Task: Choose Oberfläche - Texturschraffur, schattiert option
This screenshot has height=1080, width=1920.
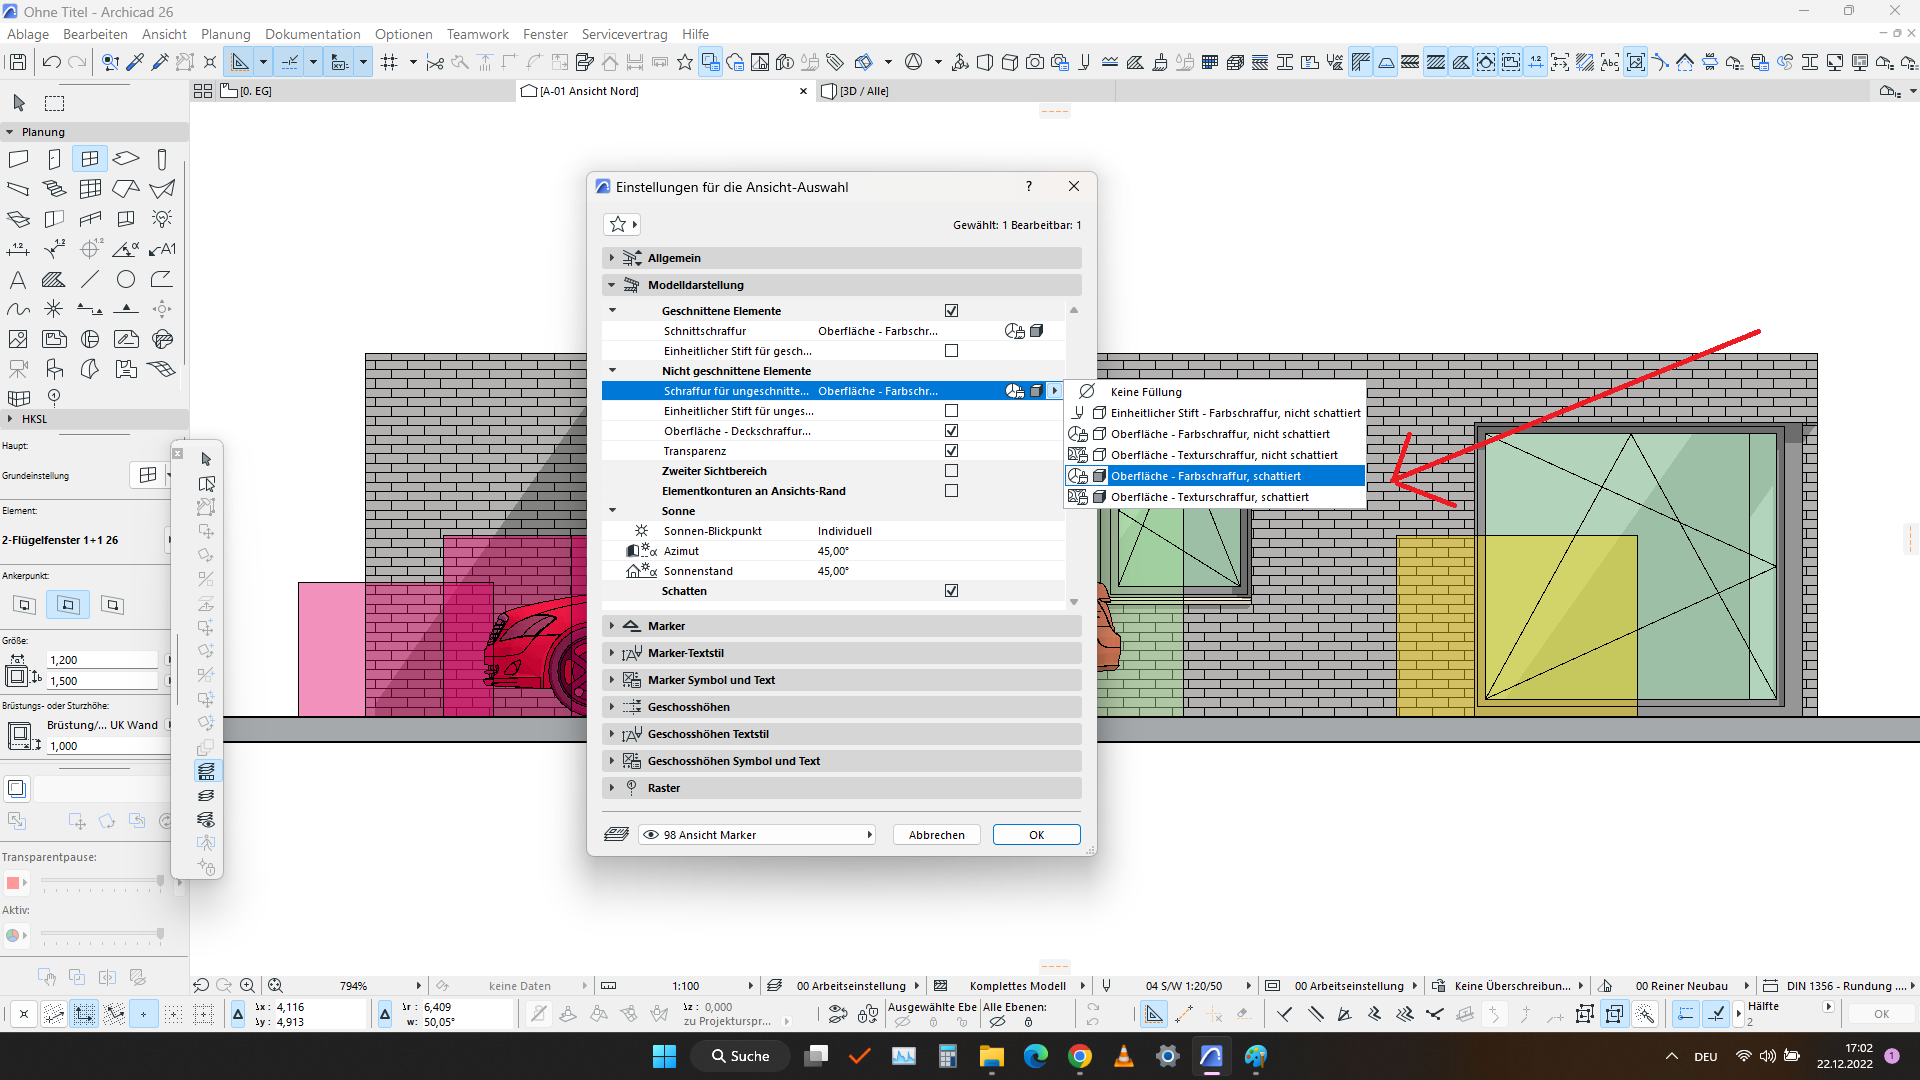Action: tap(1208, 497)
